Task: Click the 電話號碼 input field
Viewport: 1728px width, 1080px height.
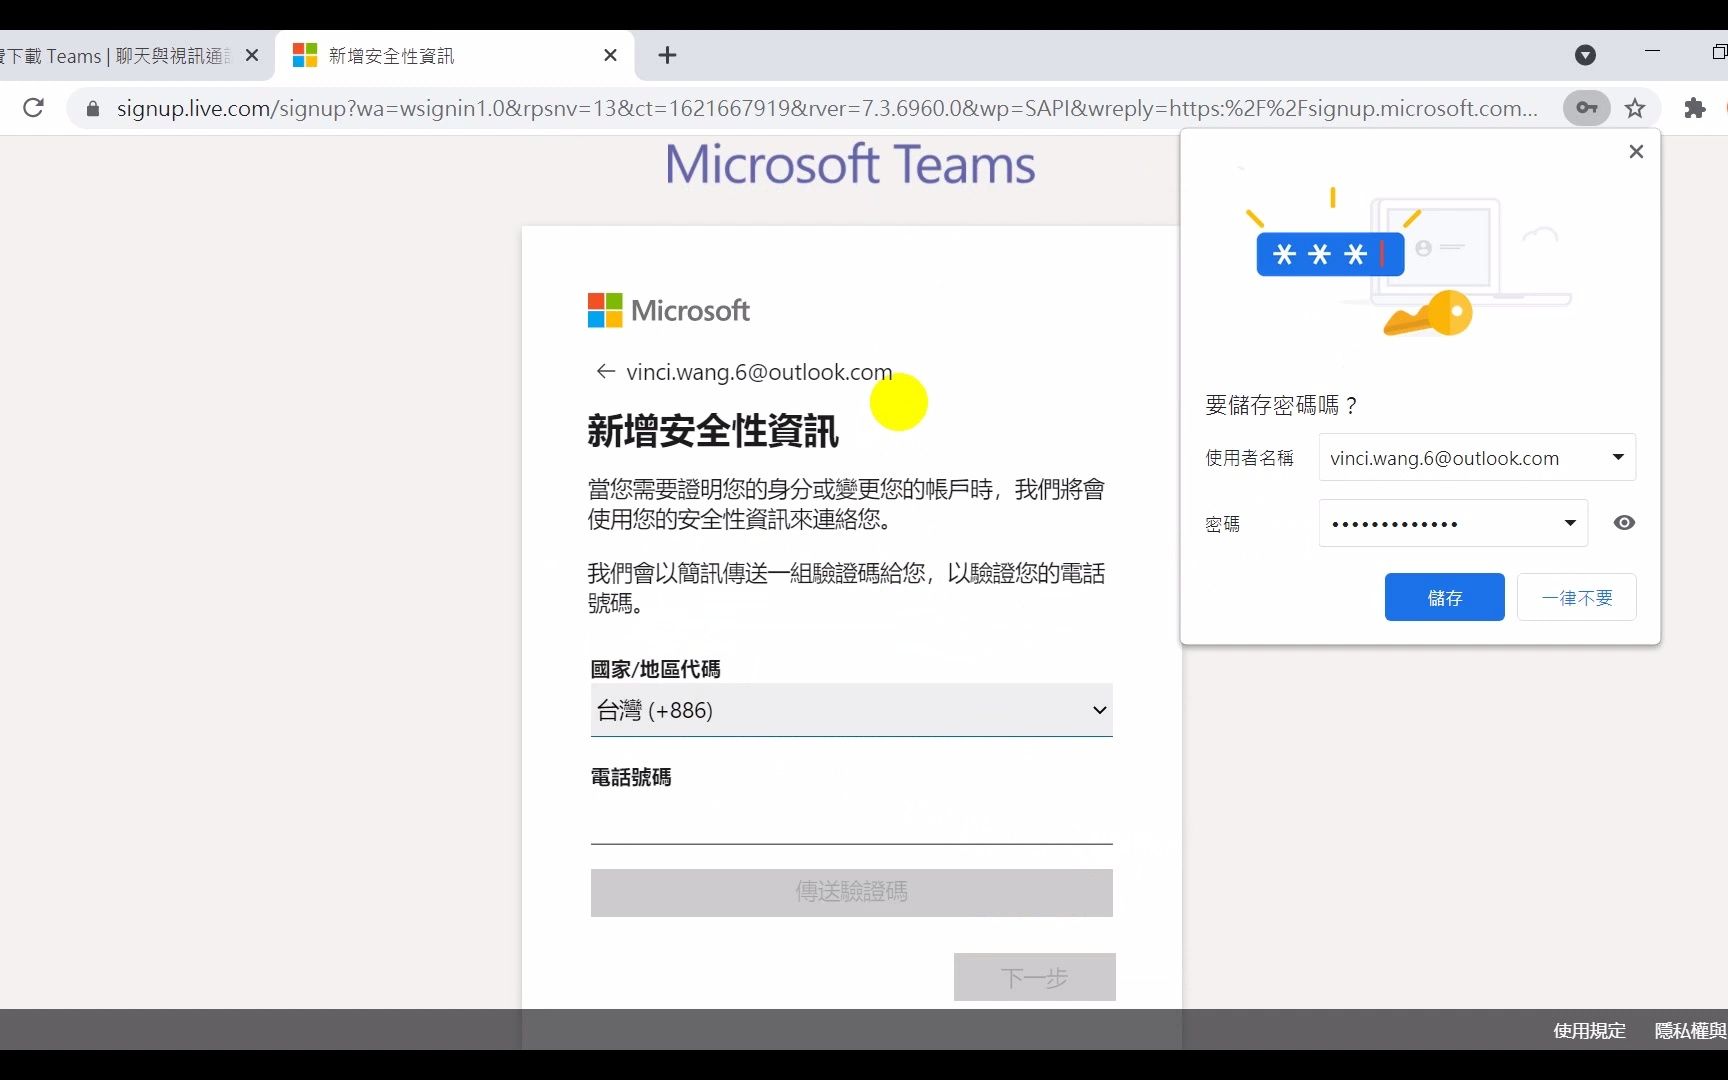Action: click(851, 820)
